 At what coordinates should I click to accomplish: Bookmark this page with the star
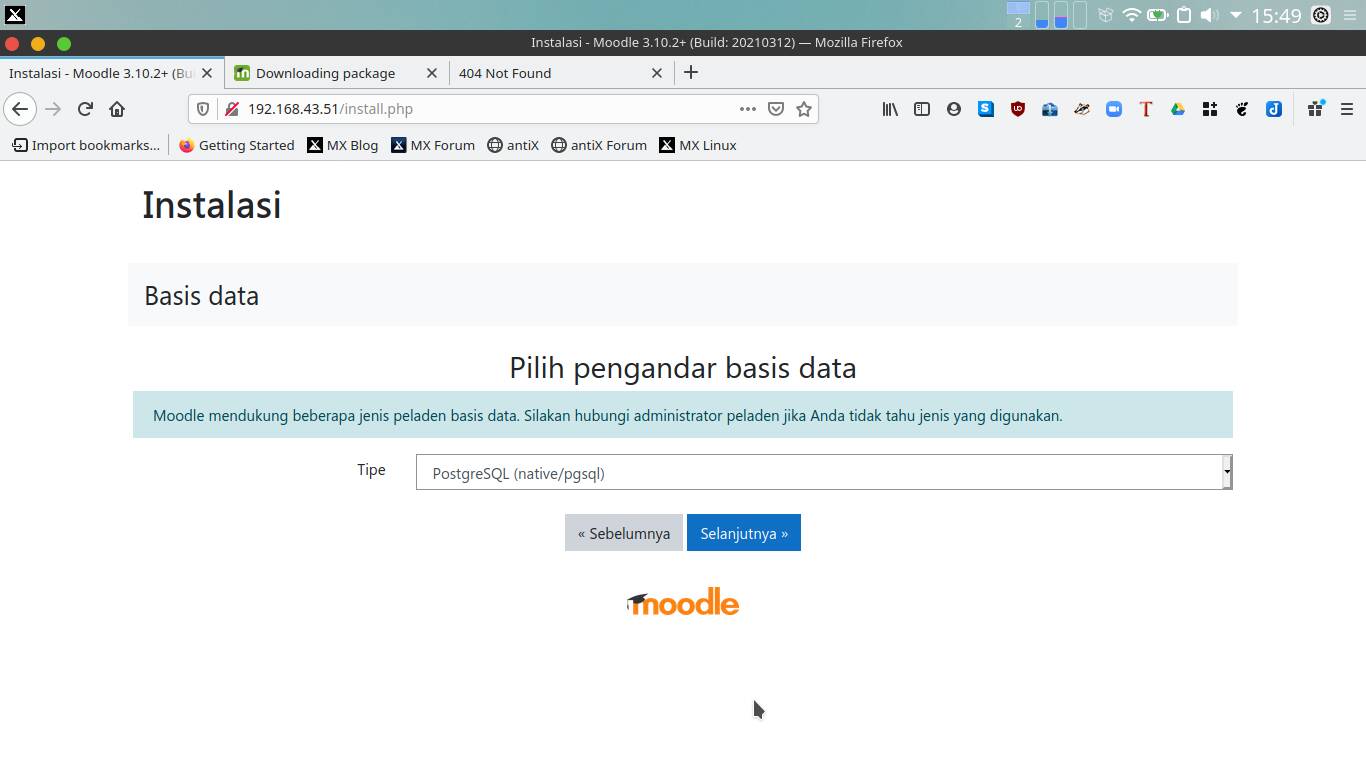click(x=804, y=109)
